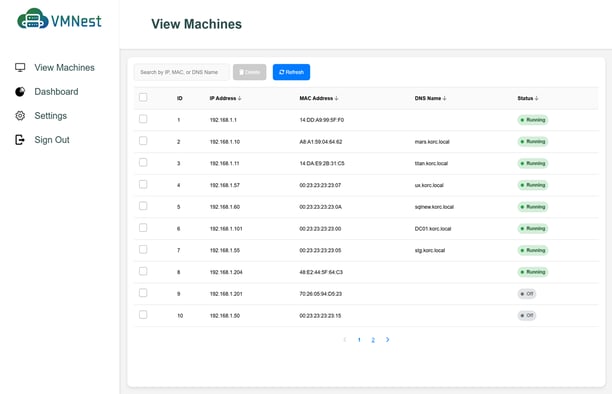Click the Settings gear icon

click(20, 116)
